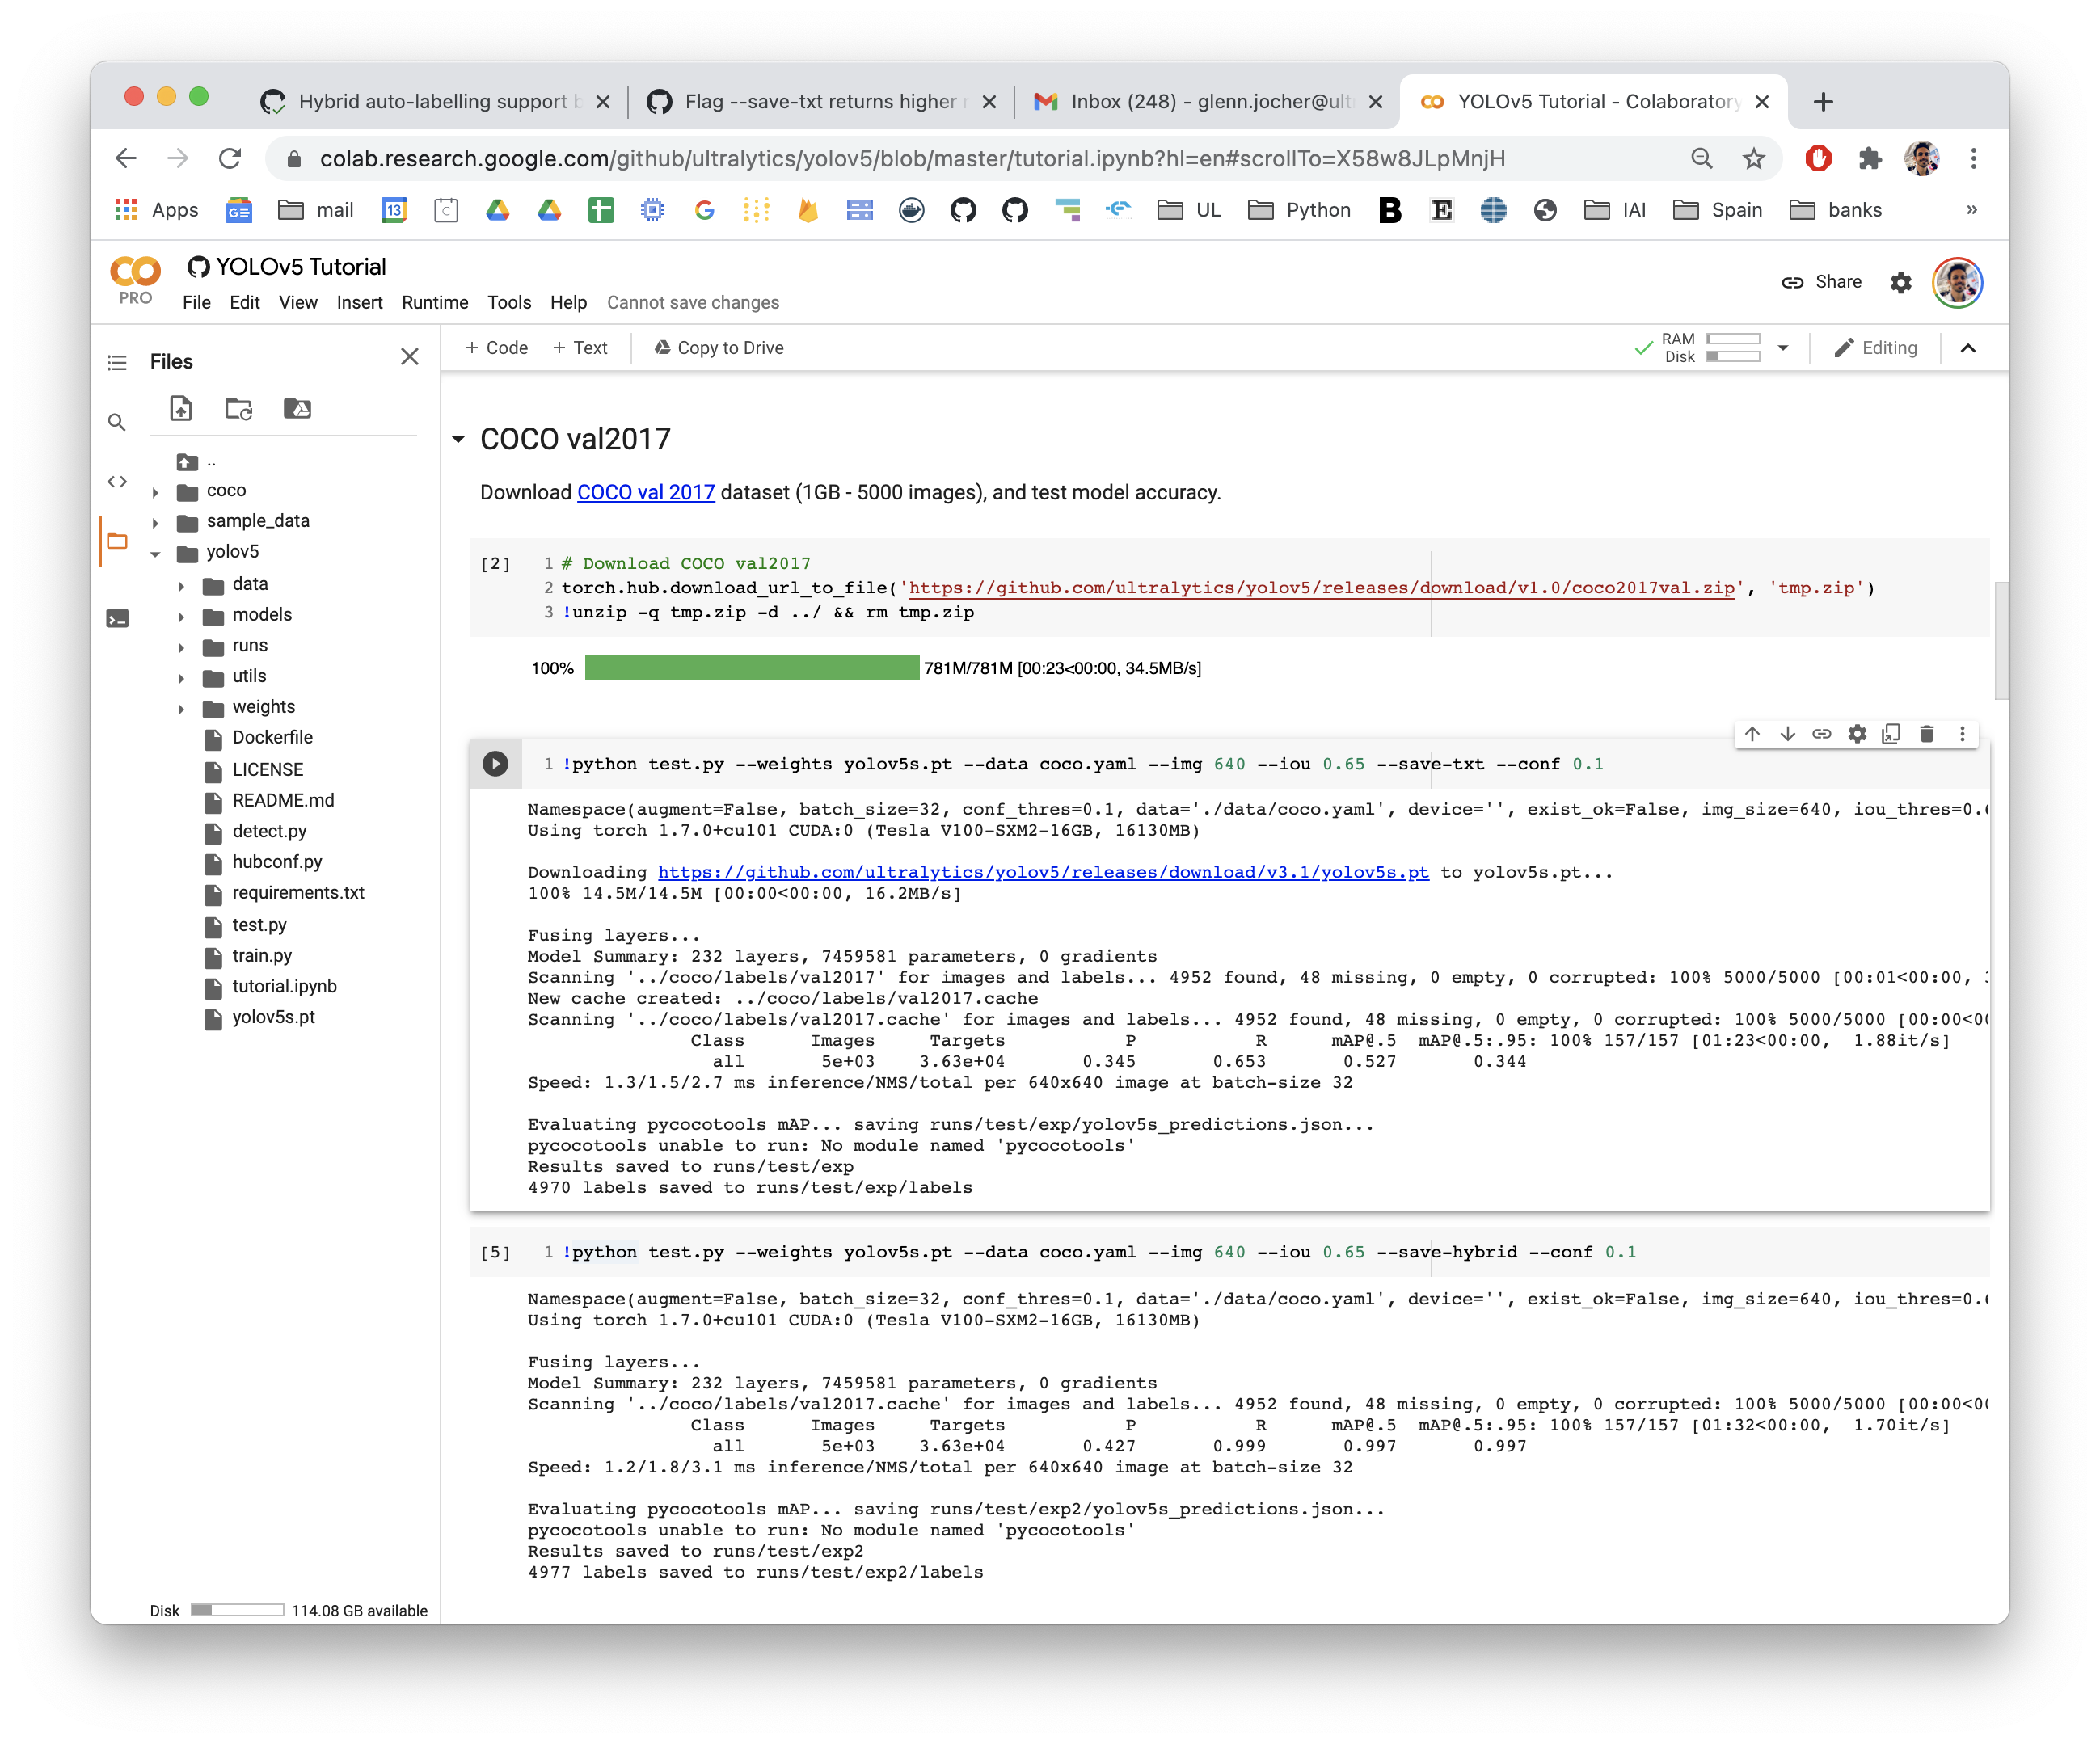This screenshot has height=1744, width=2100.
Task: Open the Runtime menu
Action: click(435, 303)
